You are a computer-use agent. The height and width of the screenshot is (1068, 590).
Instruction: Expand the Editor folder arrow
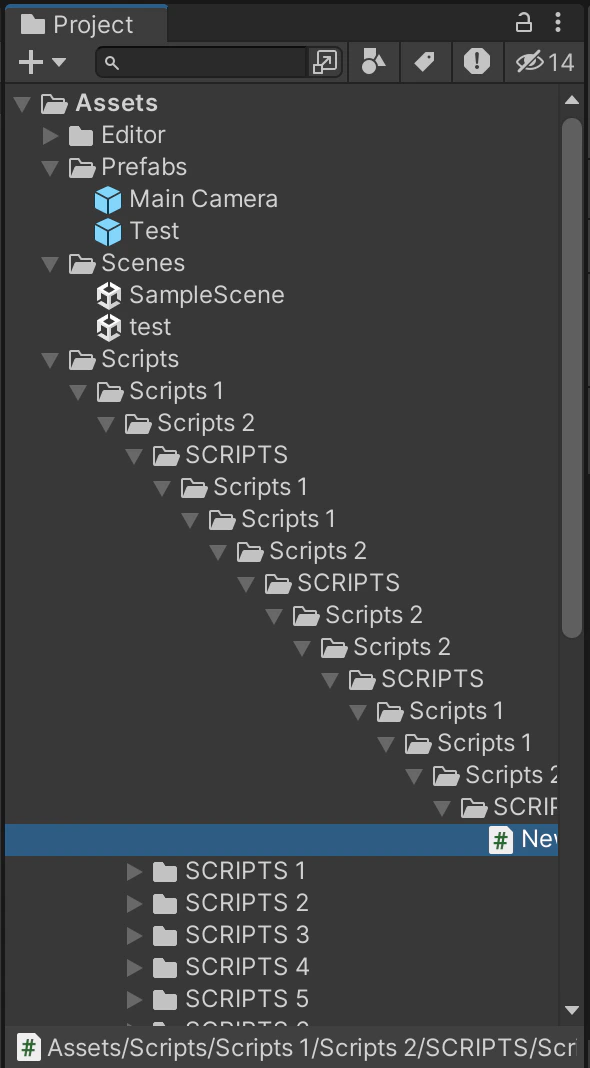pyautogui.click(x=50, y=136)
